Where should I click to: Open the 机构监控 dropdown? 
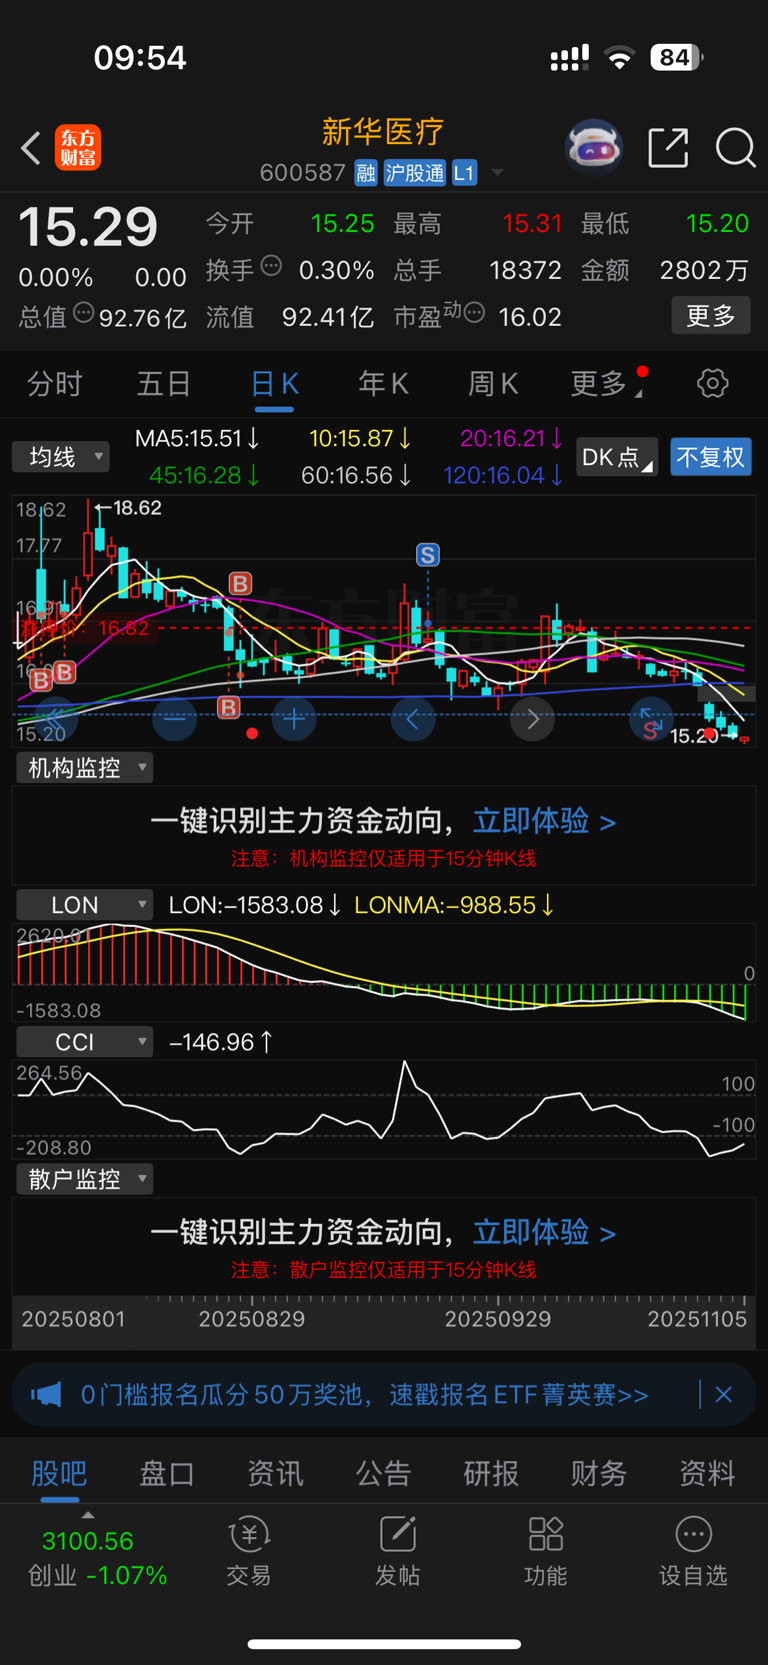coord(84,768)
